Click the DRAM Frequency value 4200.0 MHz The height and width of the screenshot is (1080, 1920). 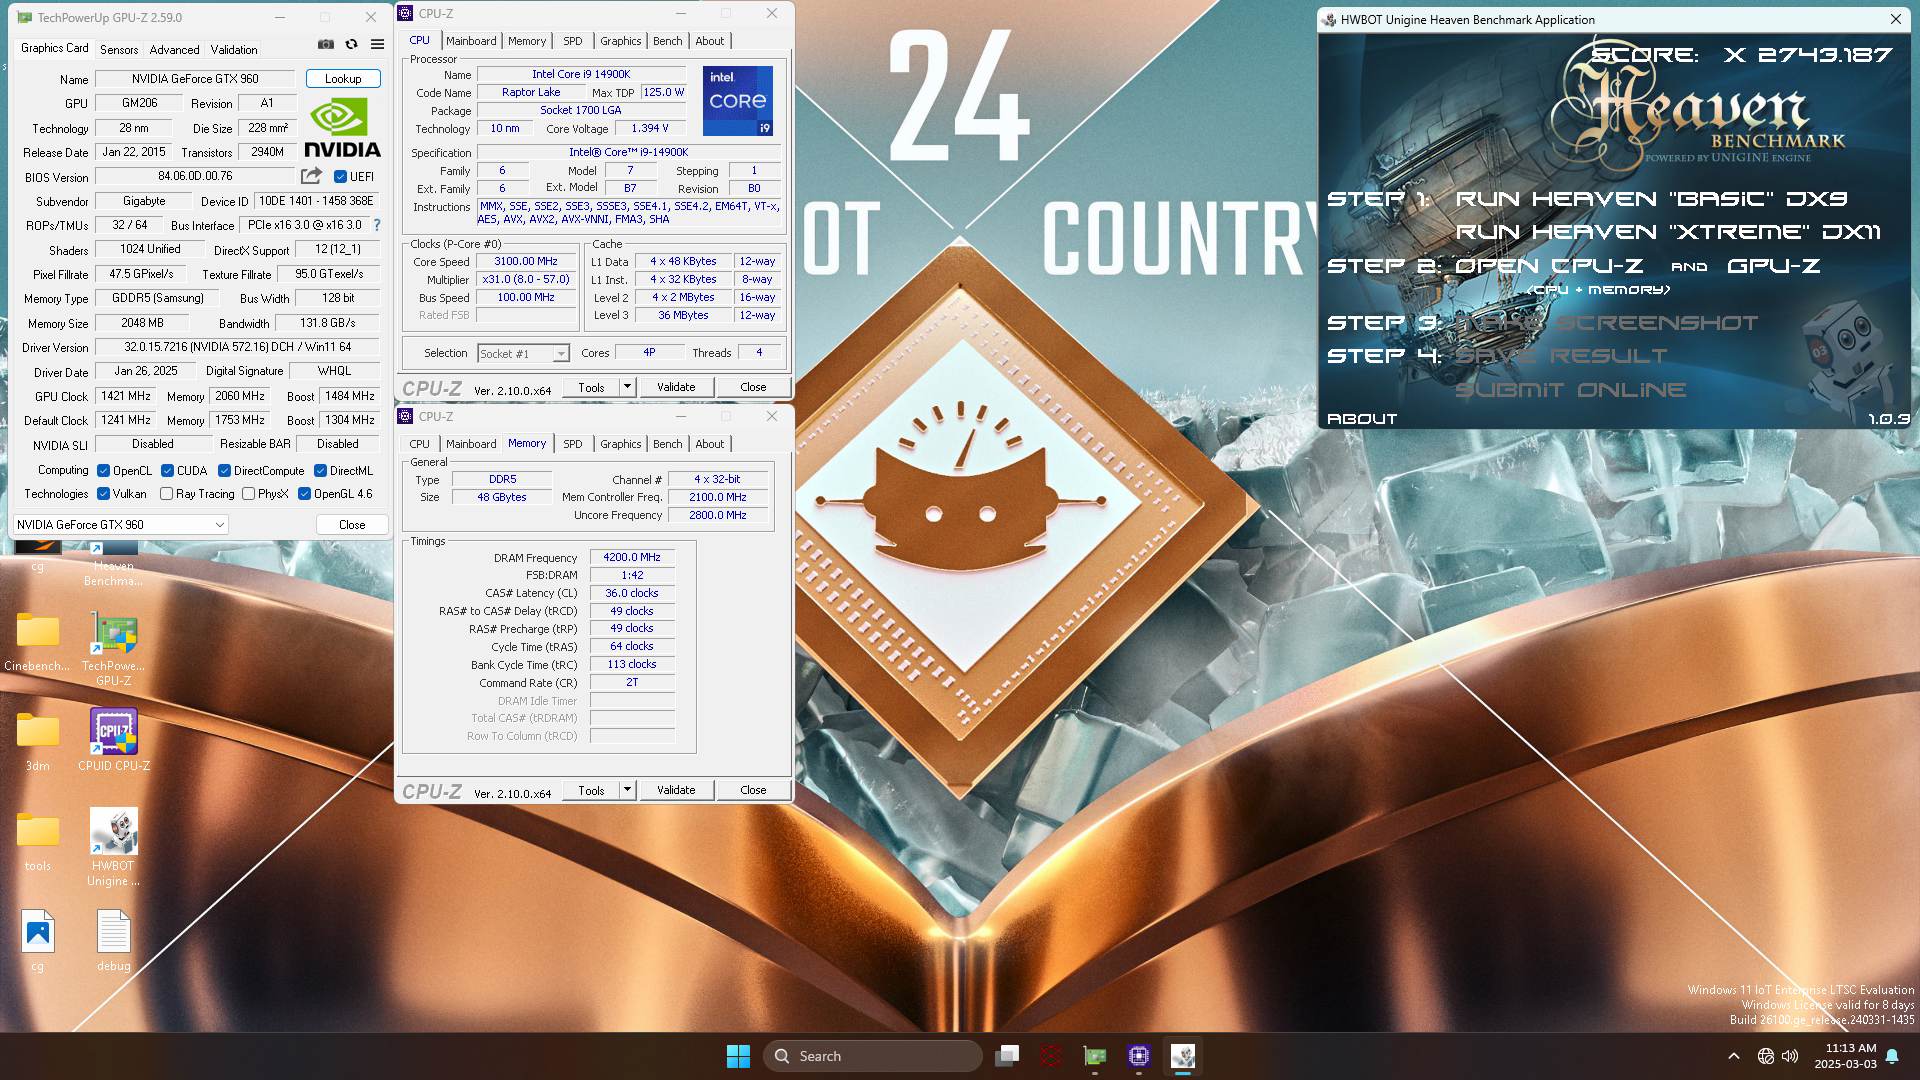[632, 557]
